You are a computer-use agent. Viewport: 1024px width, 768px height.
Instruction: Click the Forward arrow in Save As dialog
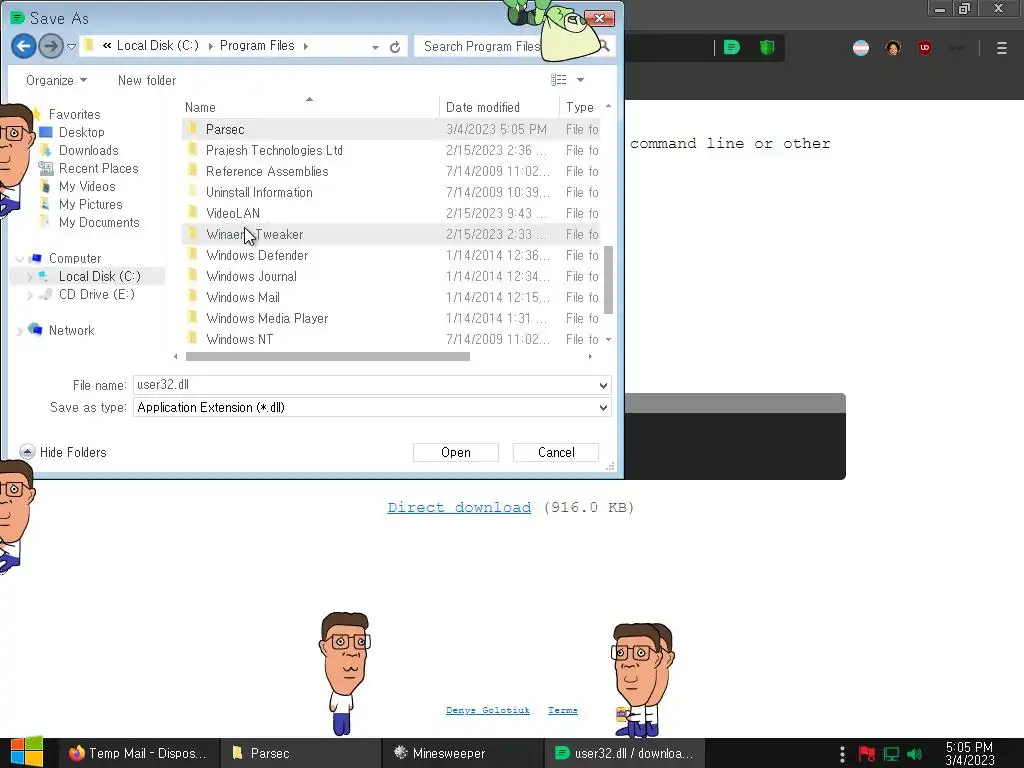pos(50,46)
